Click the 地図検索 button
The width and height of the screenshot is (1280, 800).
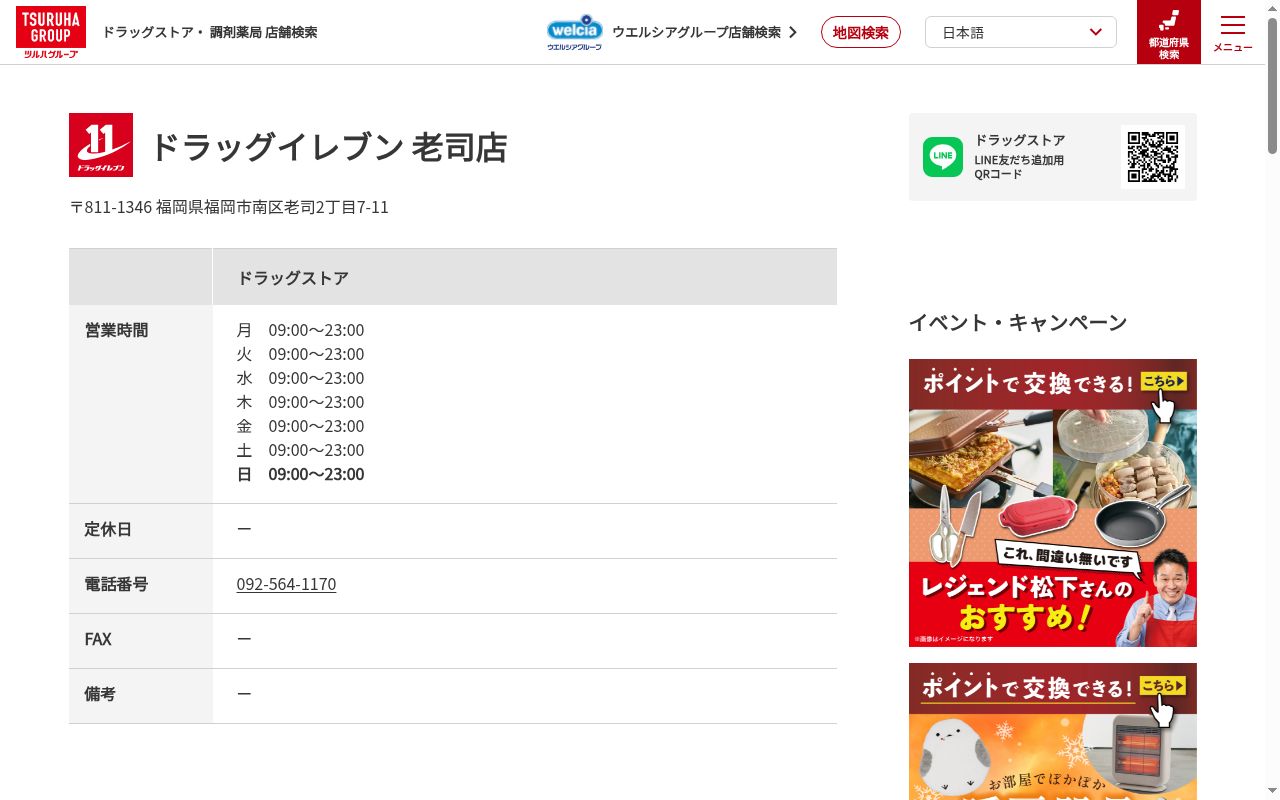point(861,32)
